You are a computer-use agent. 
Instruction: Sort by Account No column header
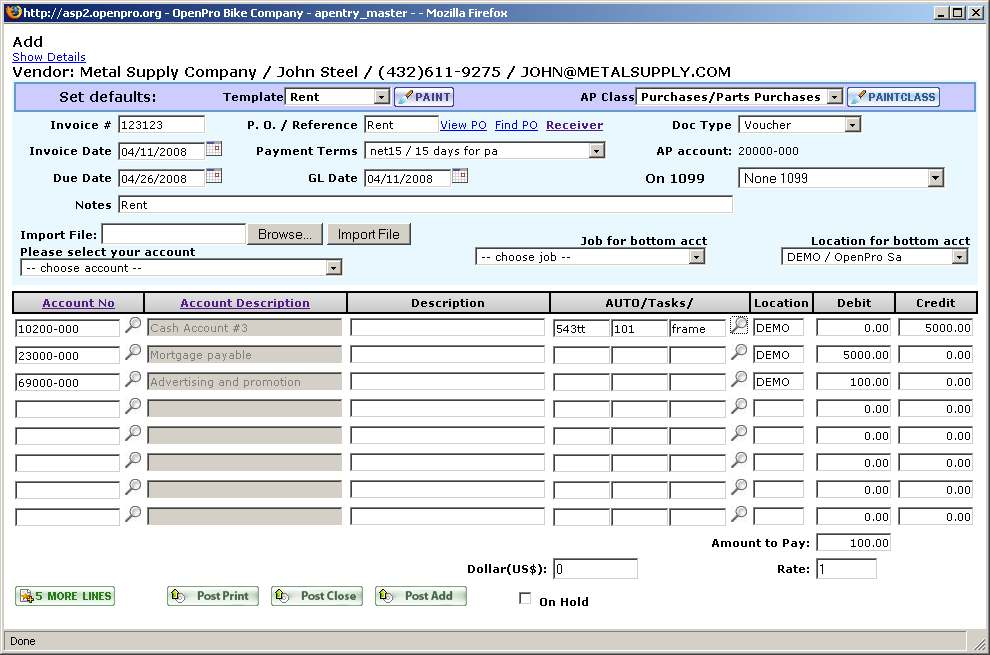(x=78, y=303)
